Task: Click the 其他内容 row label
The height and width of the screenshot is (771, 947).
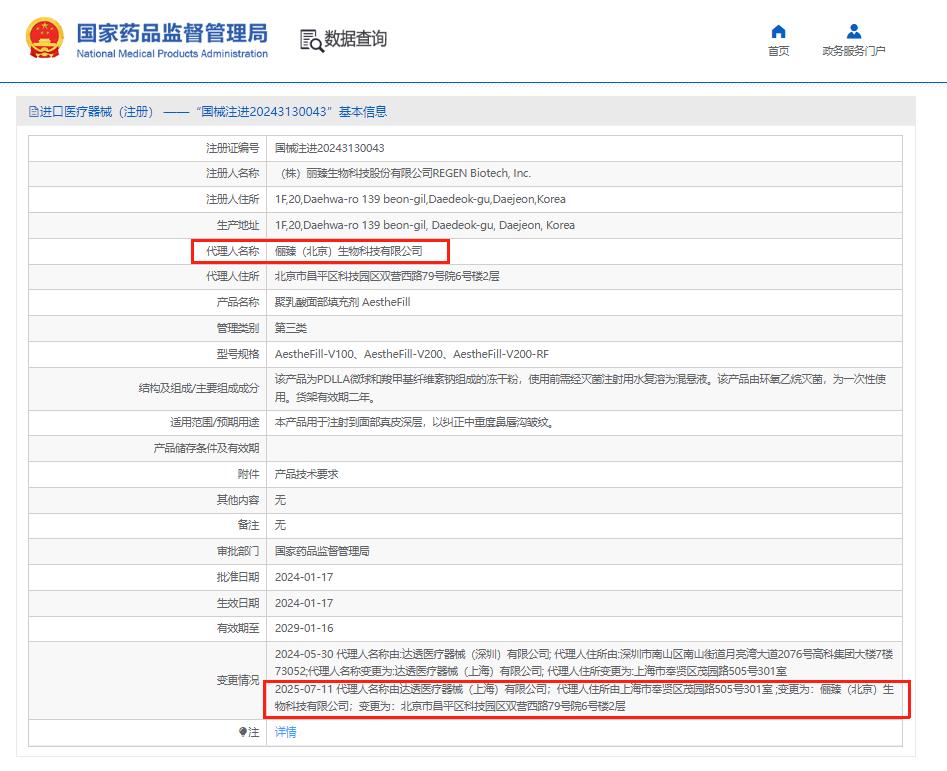Action: [238, 501]
